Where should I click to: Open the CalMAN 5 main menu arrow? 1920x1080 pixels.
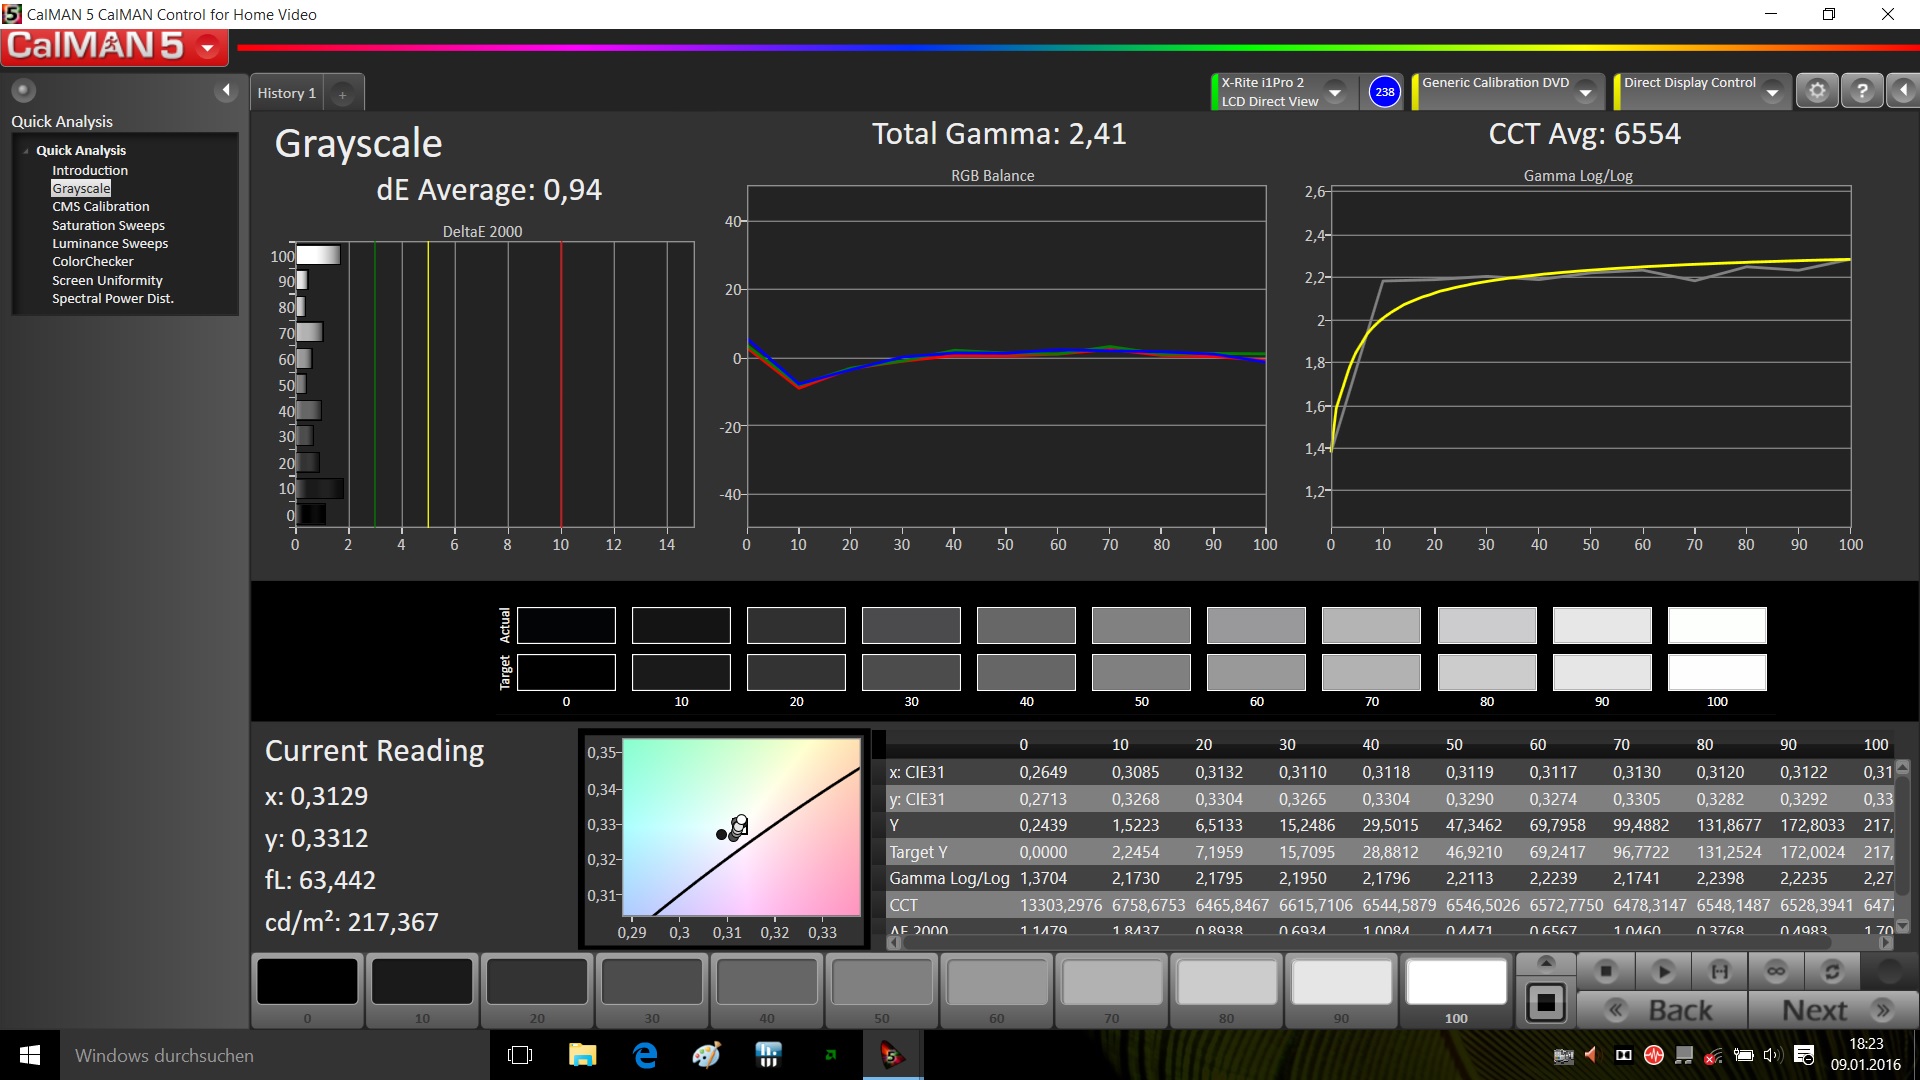[208, 47]
